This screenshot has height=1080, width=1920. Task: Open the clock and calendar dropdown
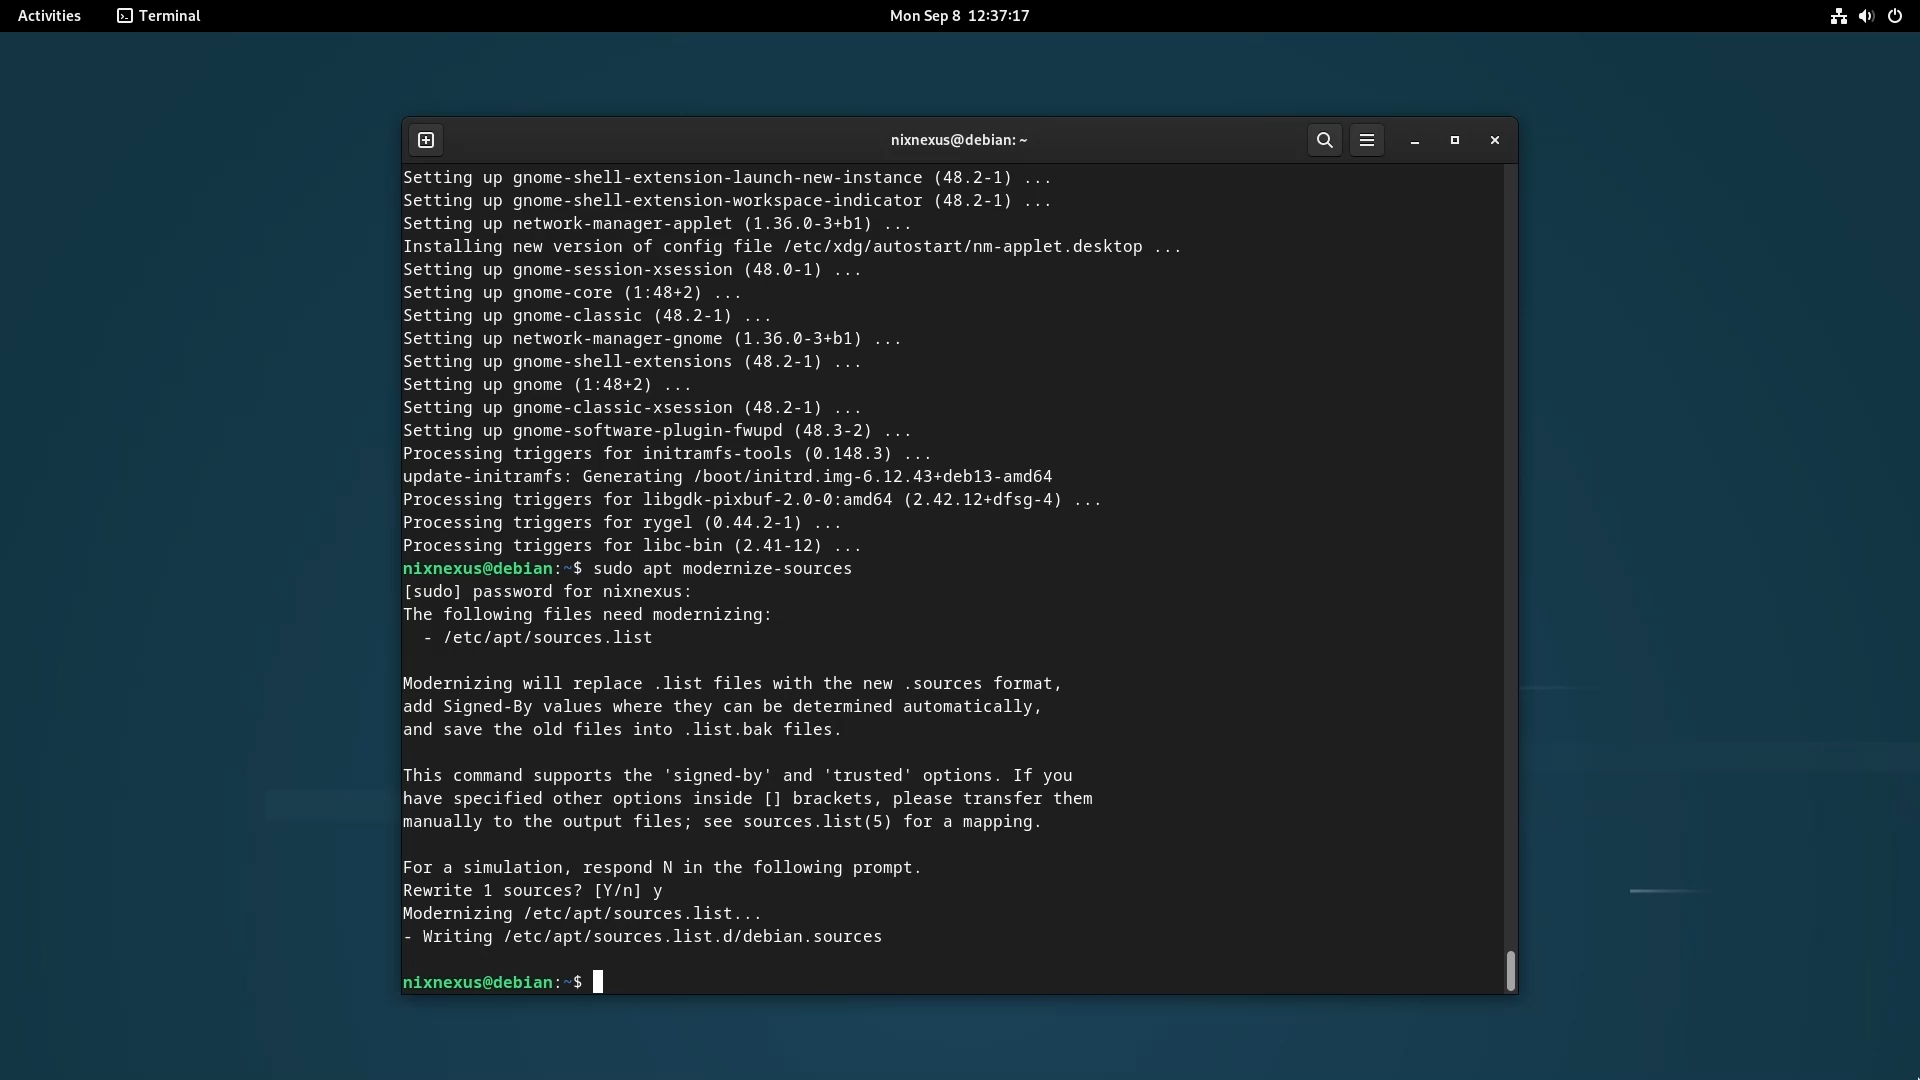(x=959, y=16)
